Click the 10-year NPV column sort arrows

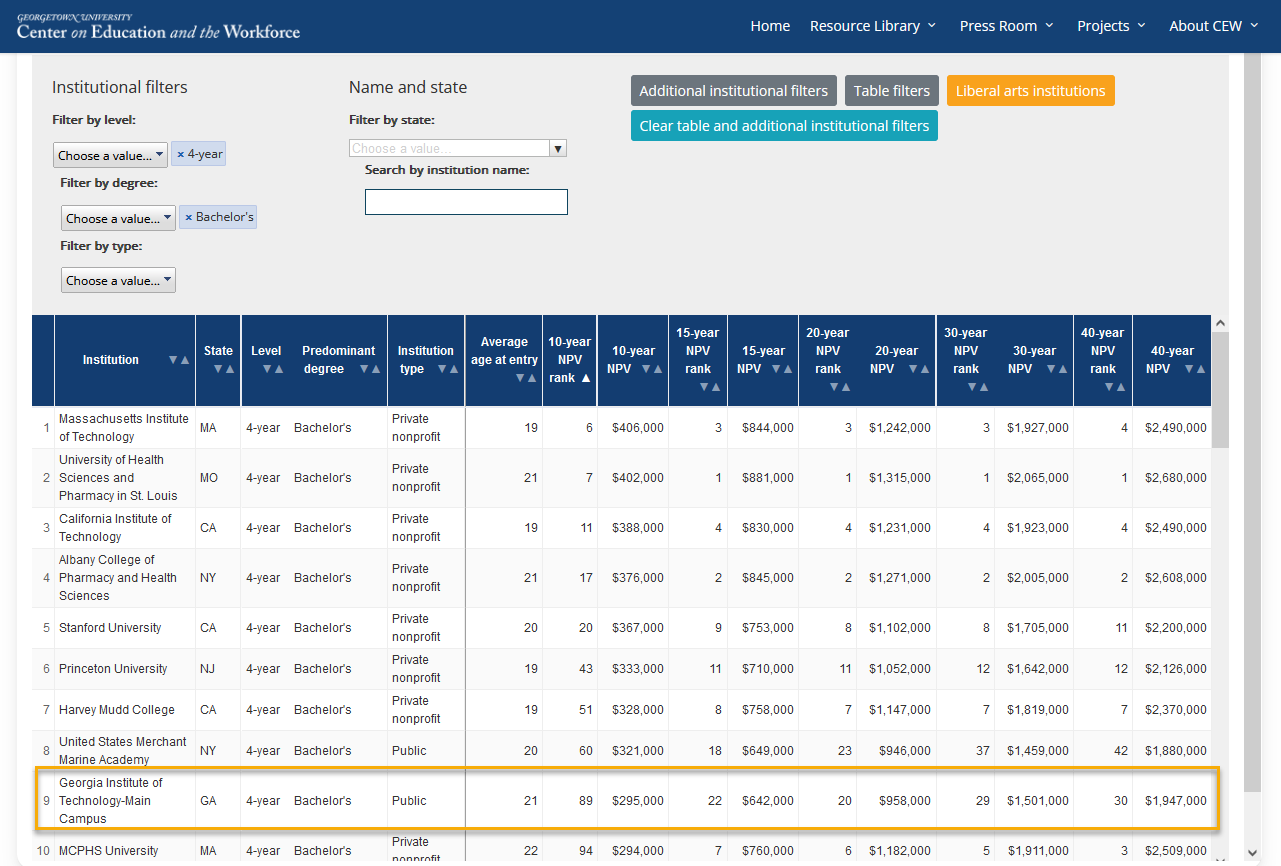click(x=652, y=369)
